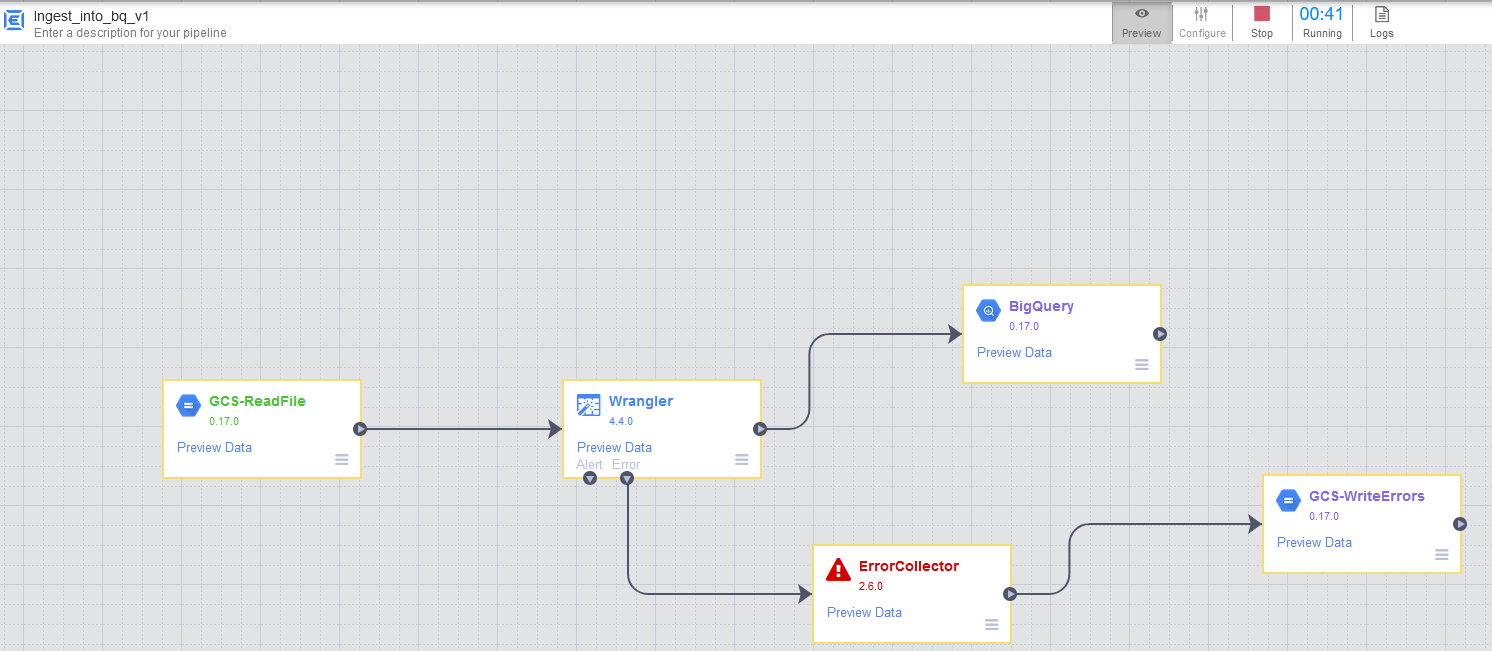The height and width of the screenshot is (651, 1492).
Task: Open the GCS-ReadFile node title
Action: (x=257, y=401)
